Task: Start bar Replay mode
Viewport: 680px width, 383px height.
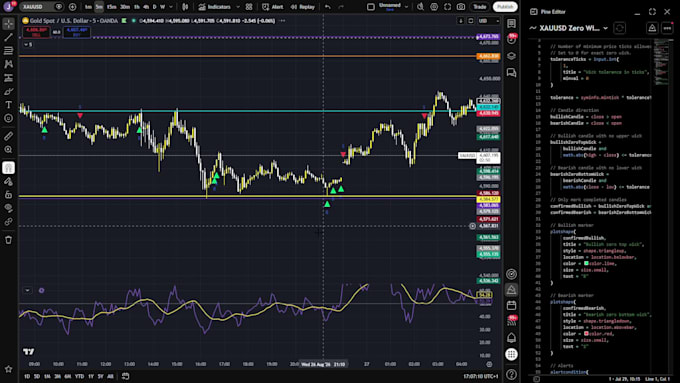Action: [303, 7]
